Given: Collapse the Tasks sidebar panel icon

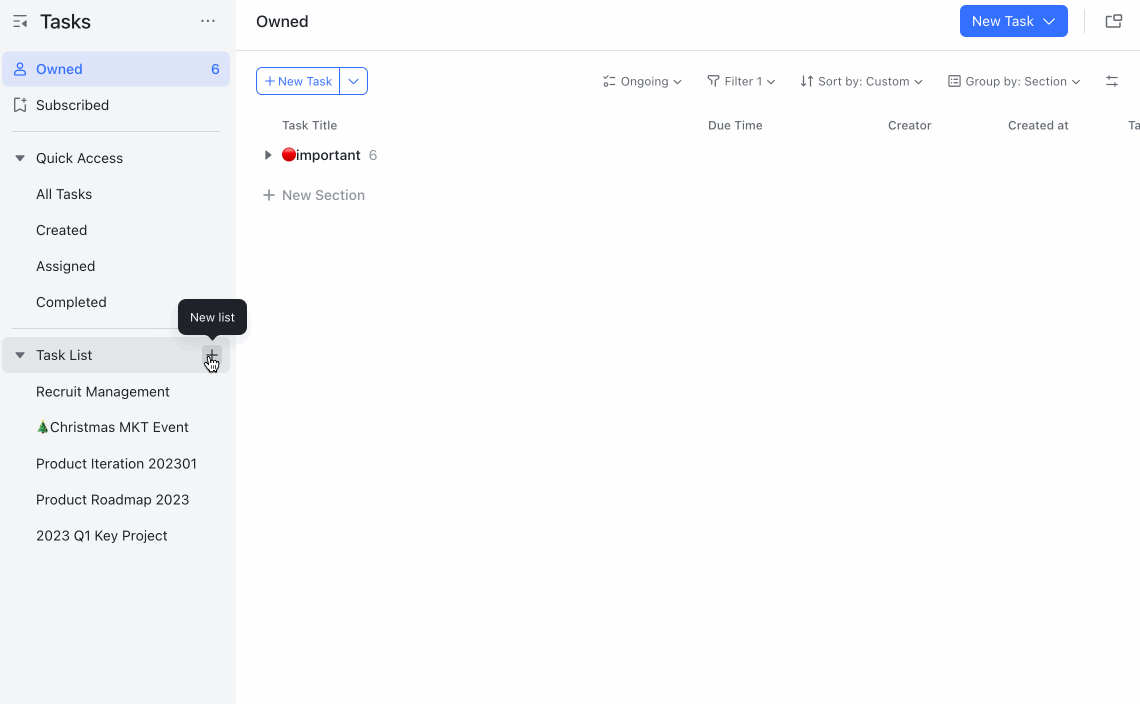Looking at the screenshot, I should [x=20, y=20].
